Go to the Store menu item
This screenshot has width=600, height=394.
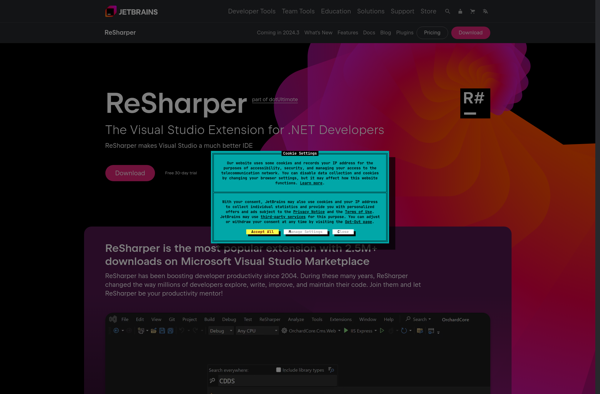point(428,11)
